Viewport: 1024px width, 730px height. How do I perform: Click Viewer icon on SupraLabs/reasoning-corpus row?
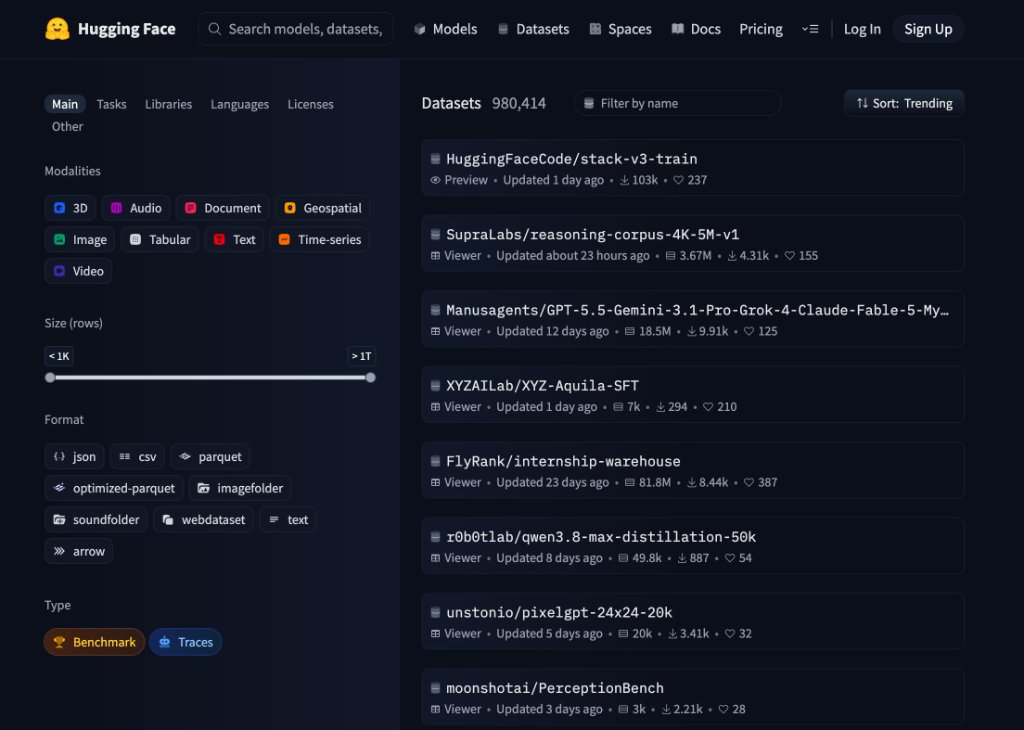point(436,256)
